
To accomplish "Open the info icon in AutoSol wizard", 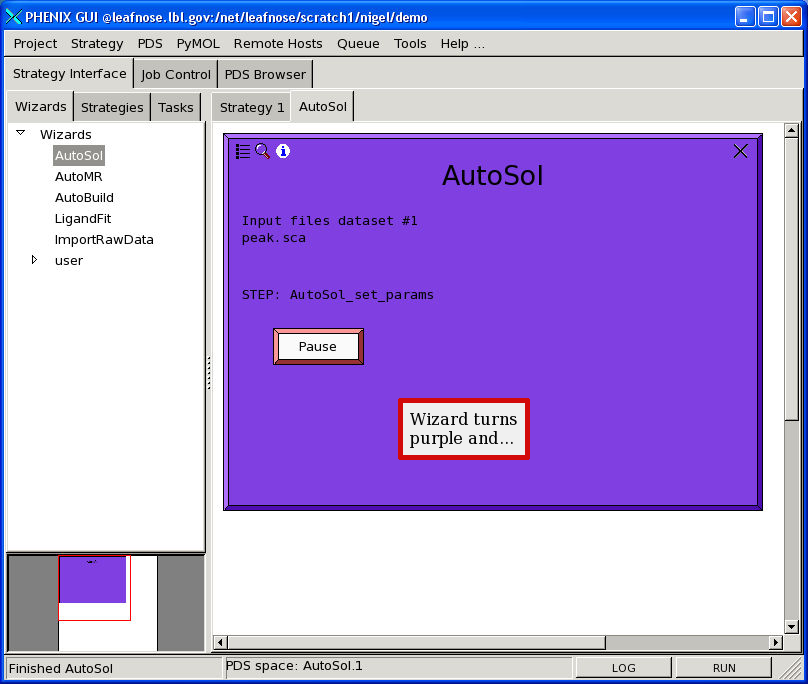I will coord(283,151).
